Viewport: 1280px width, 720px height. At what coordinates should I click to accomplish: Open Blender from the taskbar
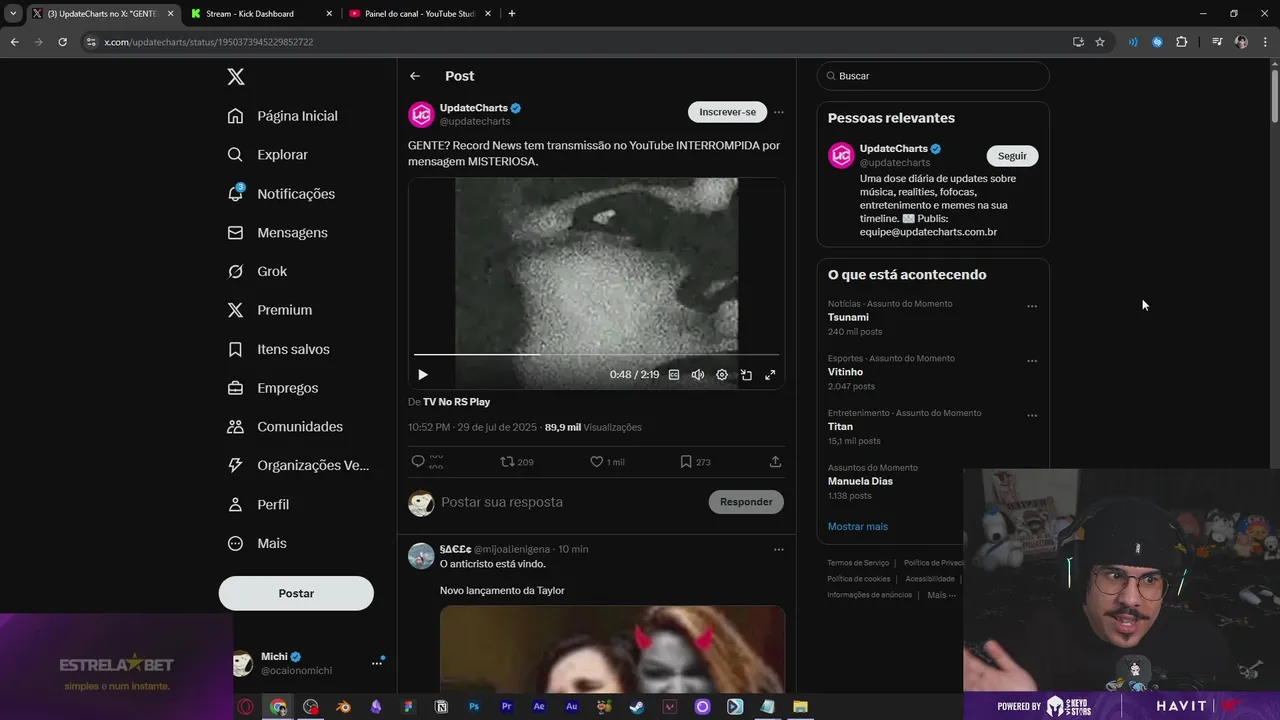(x=343, y=706)
